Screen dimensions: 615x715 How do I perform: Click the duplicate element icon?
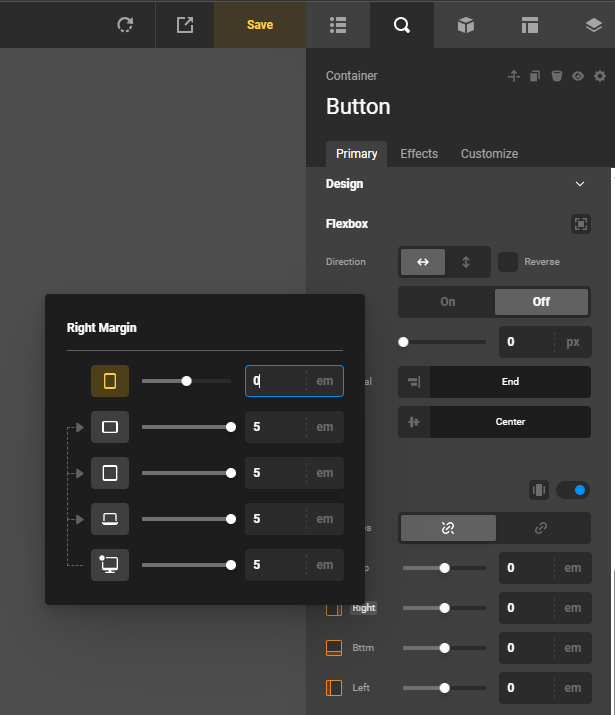(x=535, y=76)
